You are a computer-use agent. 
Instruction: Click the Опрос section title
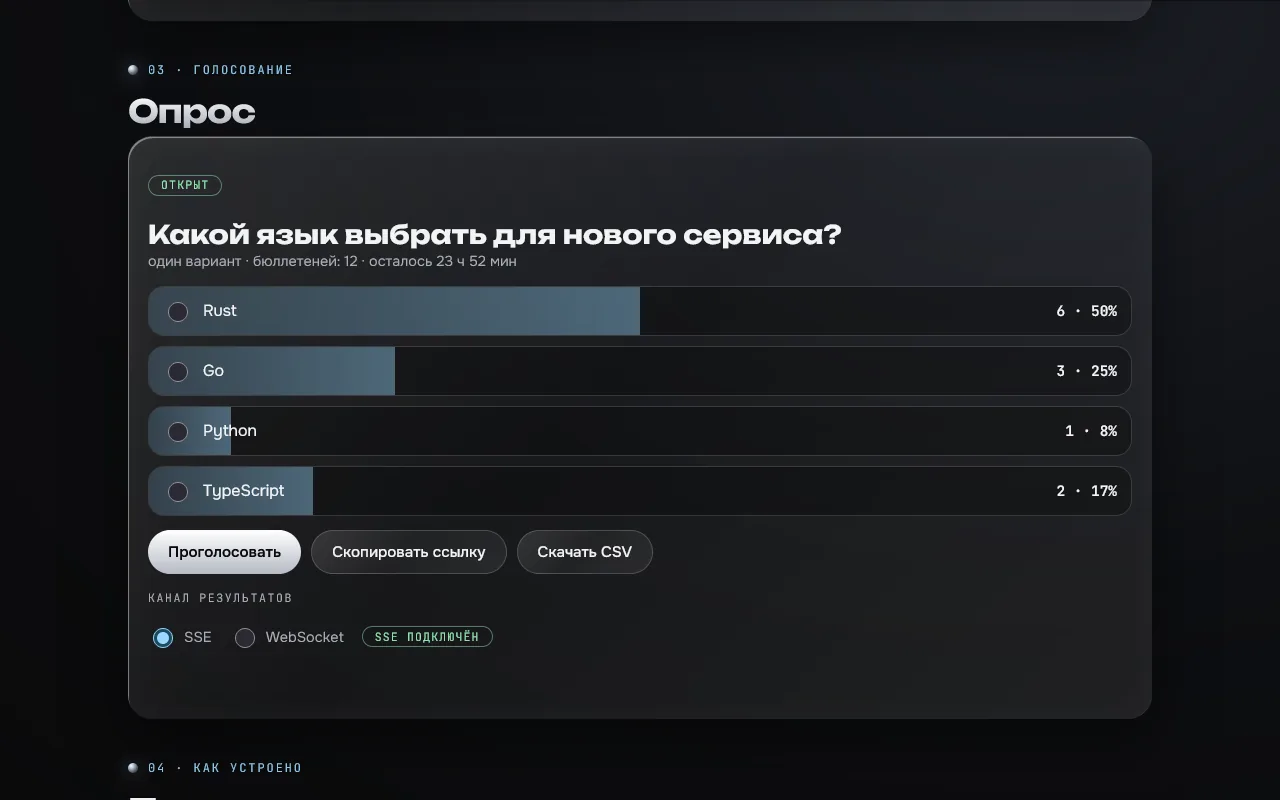pos(192,111)
